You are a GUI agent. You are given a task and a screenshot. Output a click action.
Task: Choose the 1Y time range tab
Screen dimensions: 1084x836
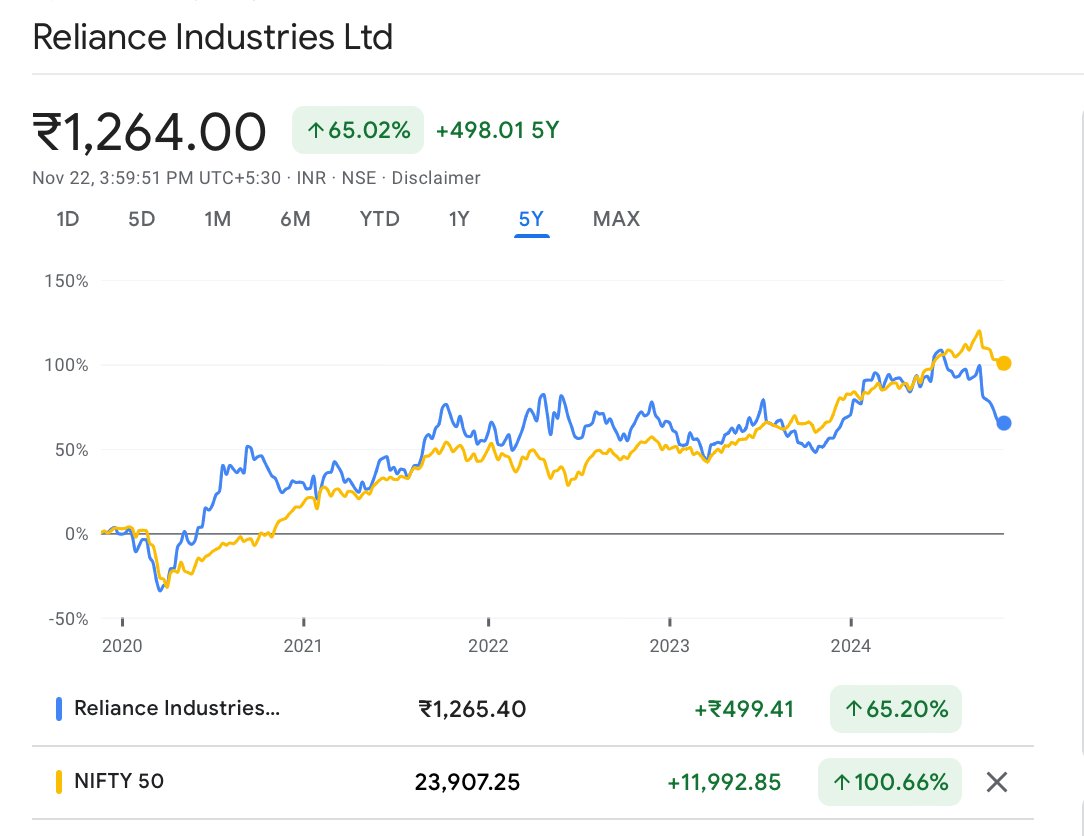(x=459, y=219)
